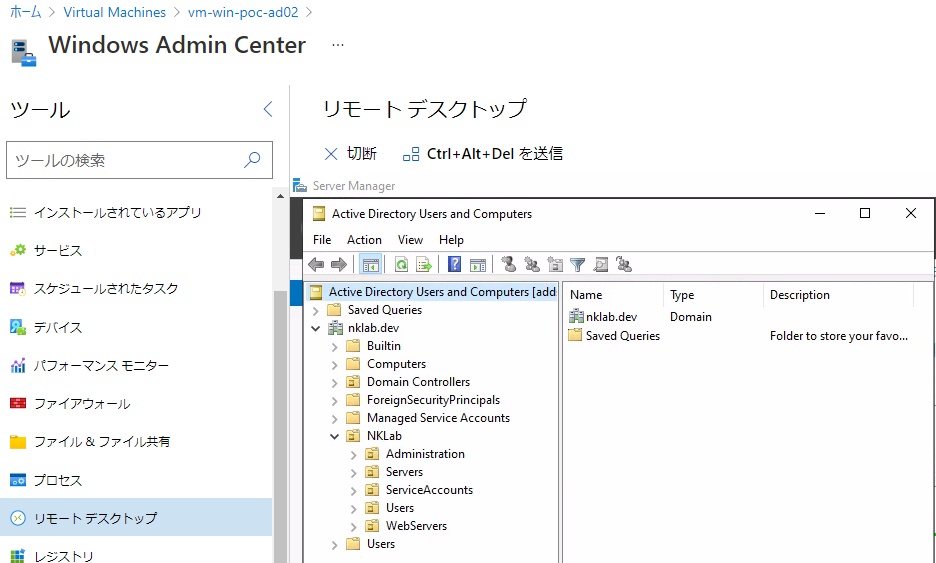Open Help via blue question mark icon
The width and height of the screenshot is (936, 563).
pyautogui.click(x=454, y=264)
